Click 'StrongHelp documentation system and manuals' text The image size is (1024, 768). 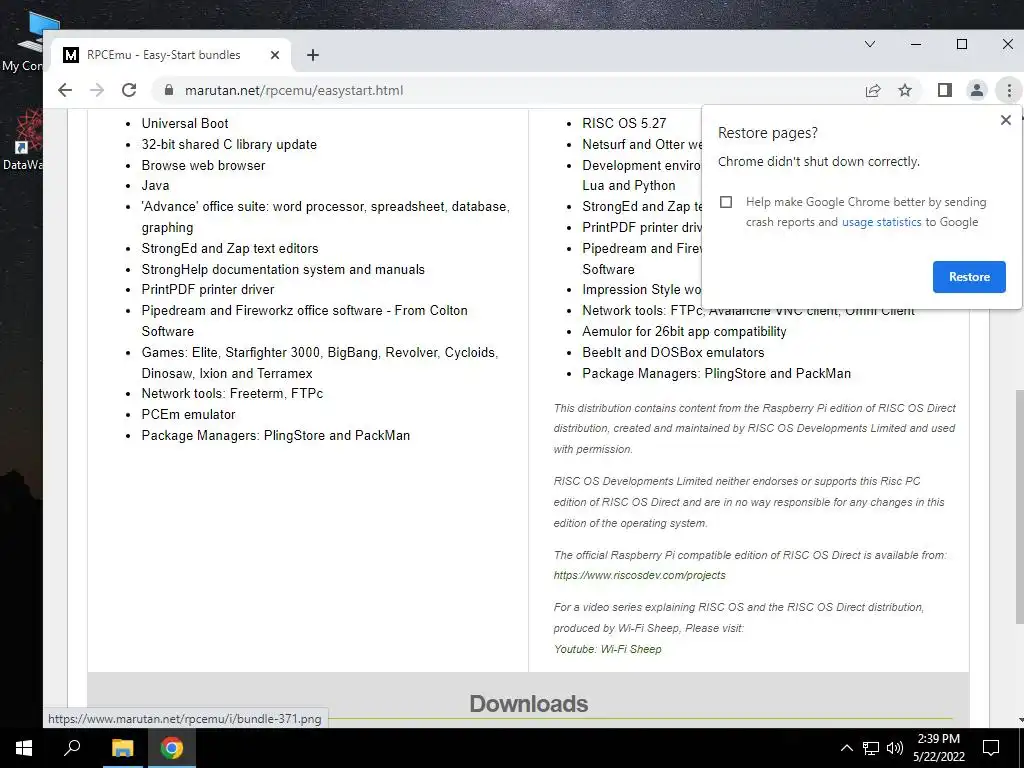click(x=283, y=269)
